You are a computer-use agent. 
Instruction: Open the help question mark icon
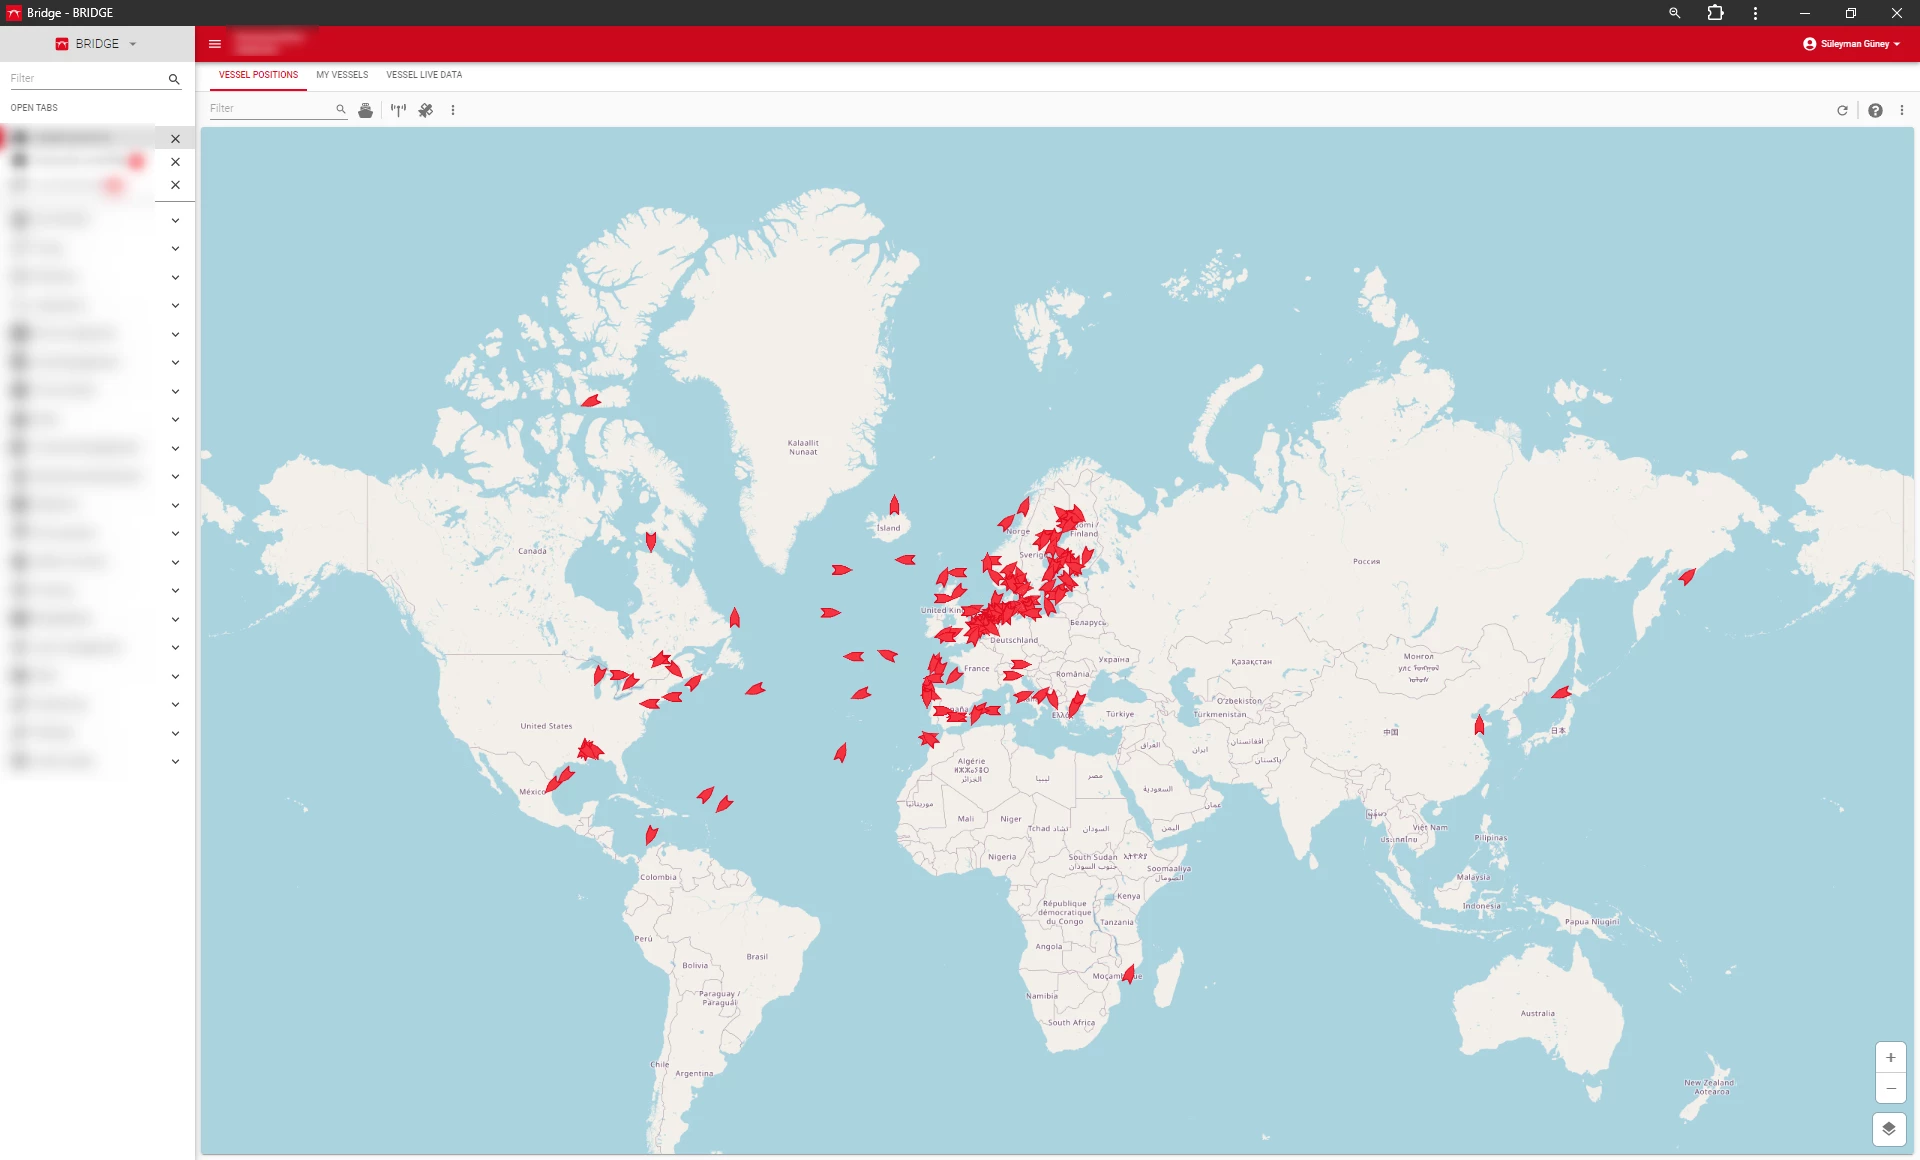pyautogui.click(x=1875, y=110)
